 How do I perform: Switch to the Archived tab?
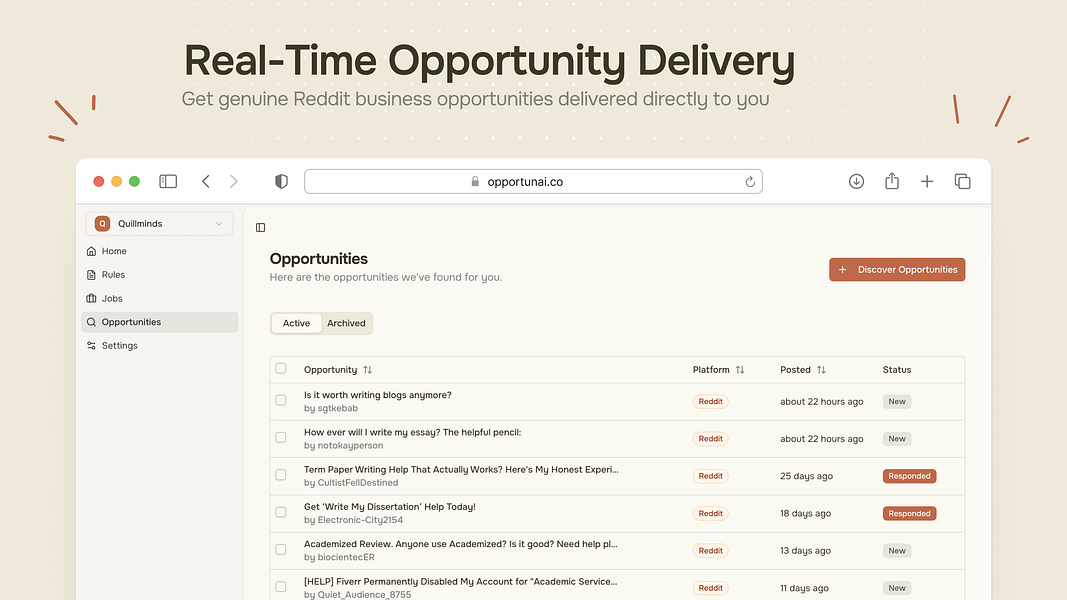[346, 323]
